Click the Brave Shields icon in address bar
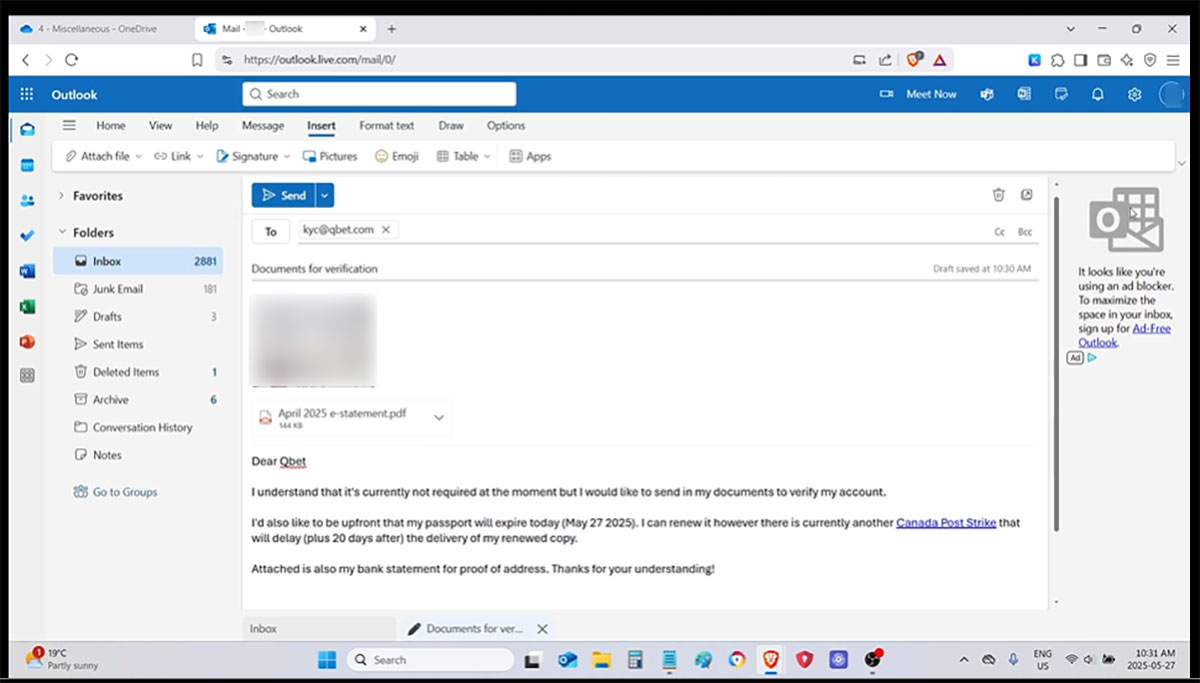Viewport: 1200px width, 683px height. click(914, 60)
